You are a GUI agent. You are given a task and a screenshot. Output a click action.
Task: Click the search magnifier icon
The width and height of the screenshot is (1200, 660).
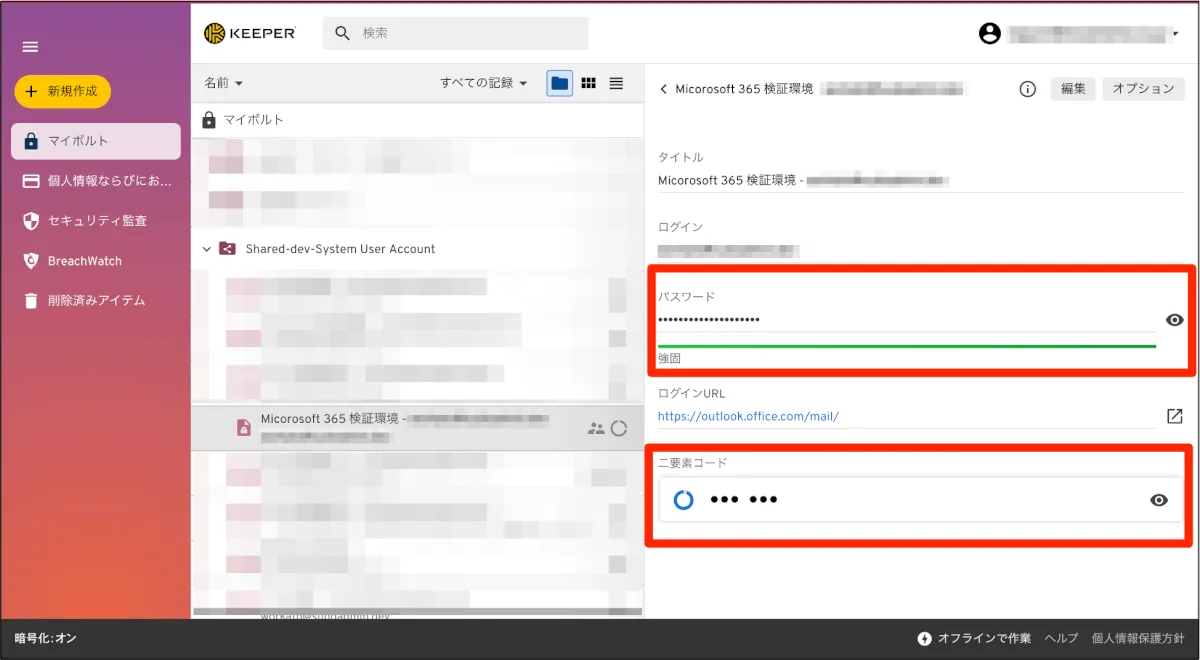coord(342,33)
